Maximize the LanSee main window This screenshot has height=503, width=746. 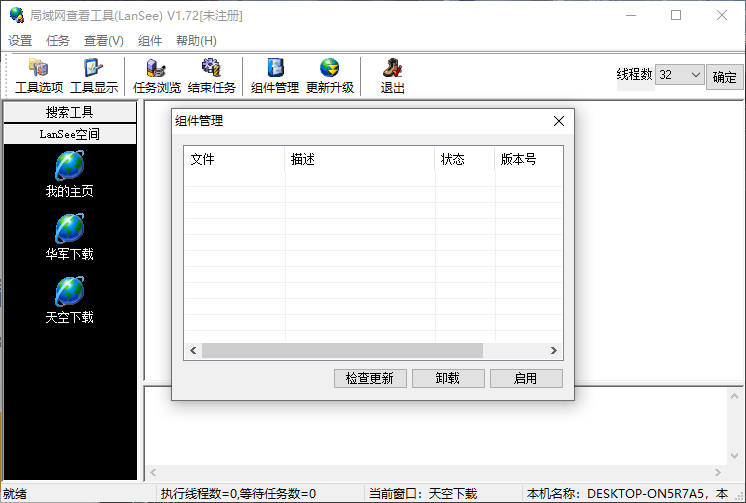click(x=676, y=15)
